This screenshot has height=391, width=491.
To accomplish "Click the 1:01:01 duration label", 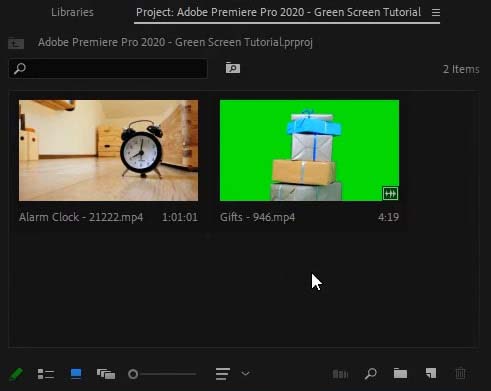I will [x=180, y=217].
